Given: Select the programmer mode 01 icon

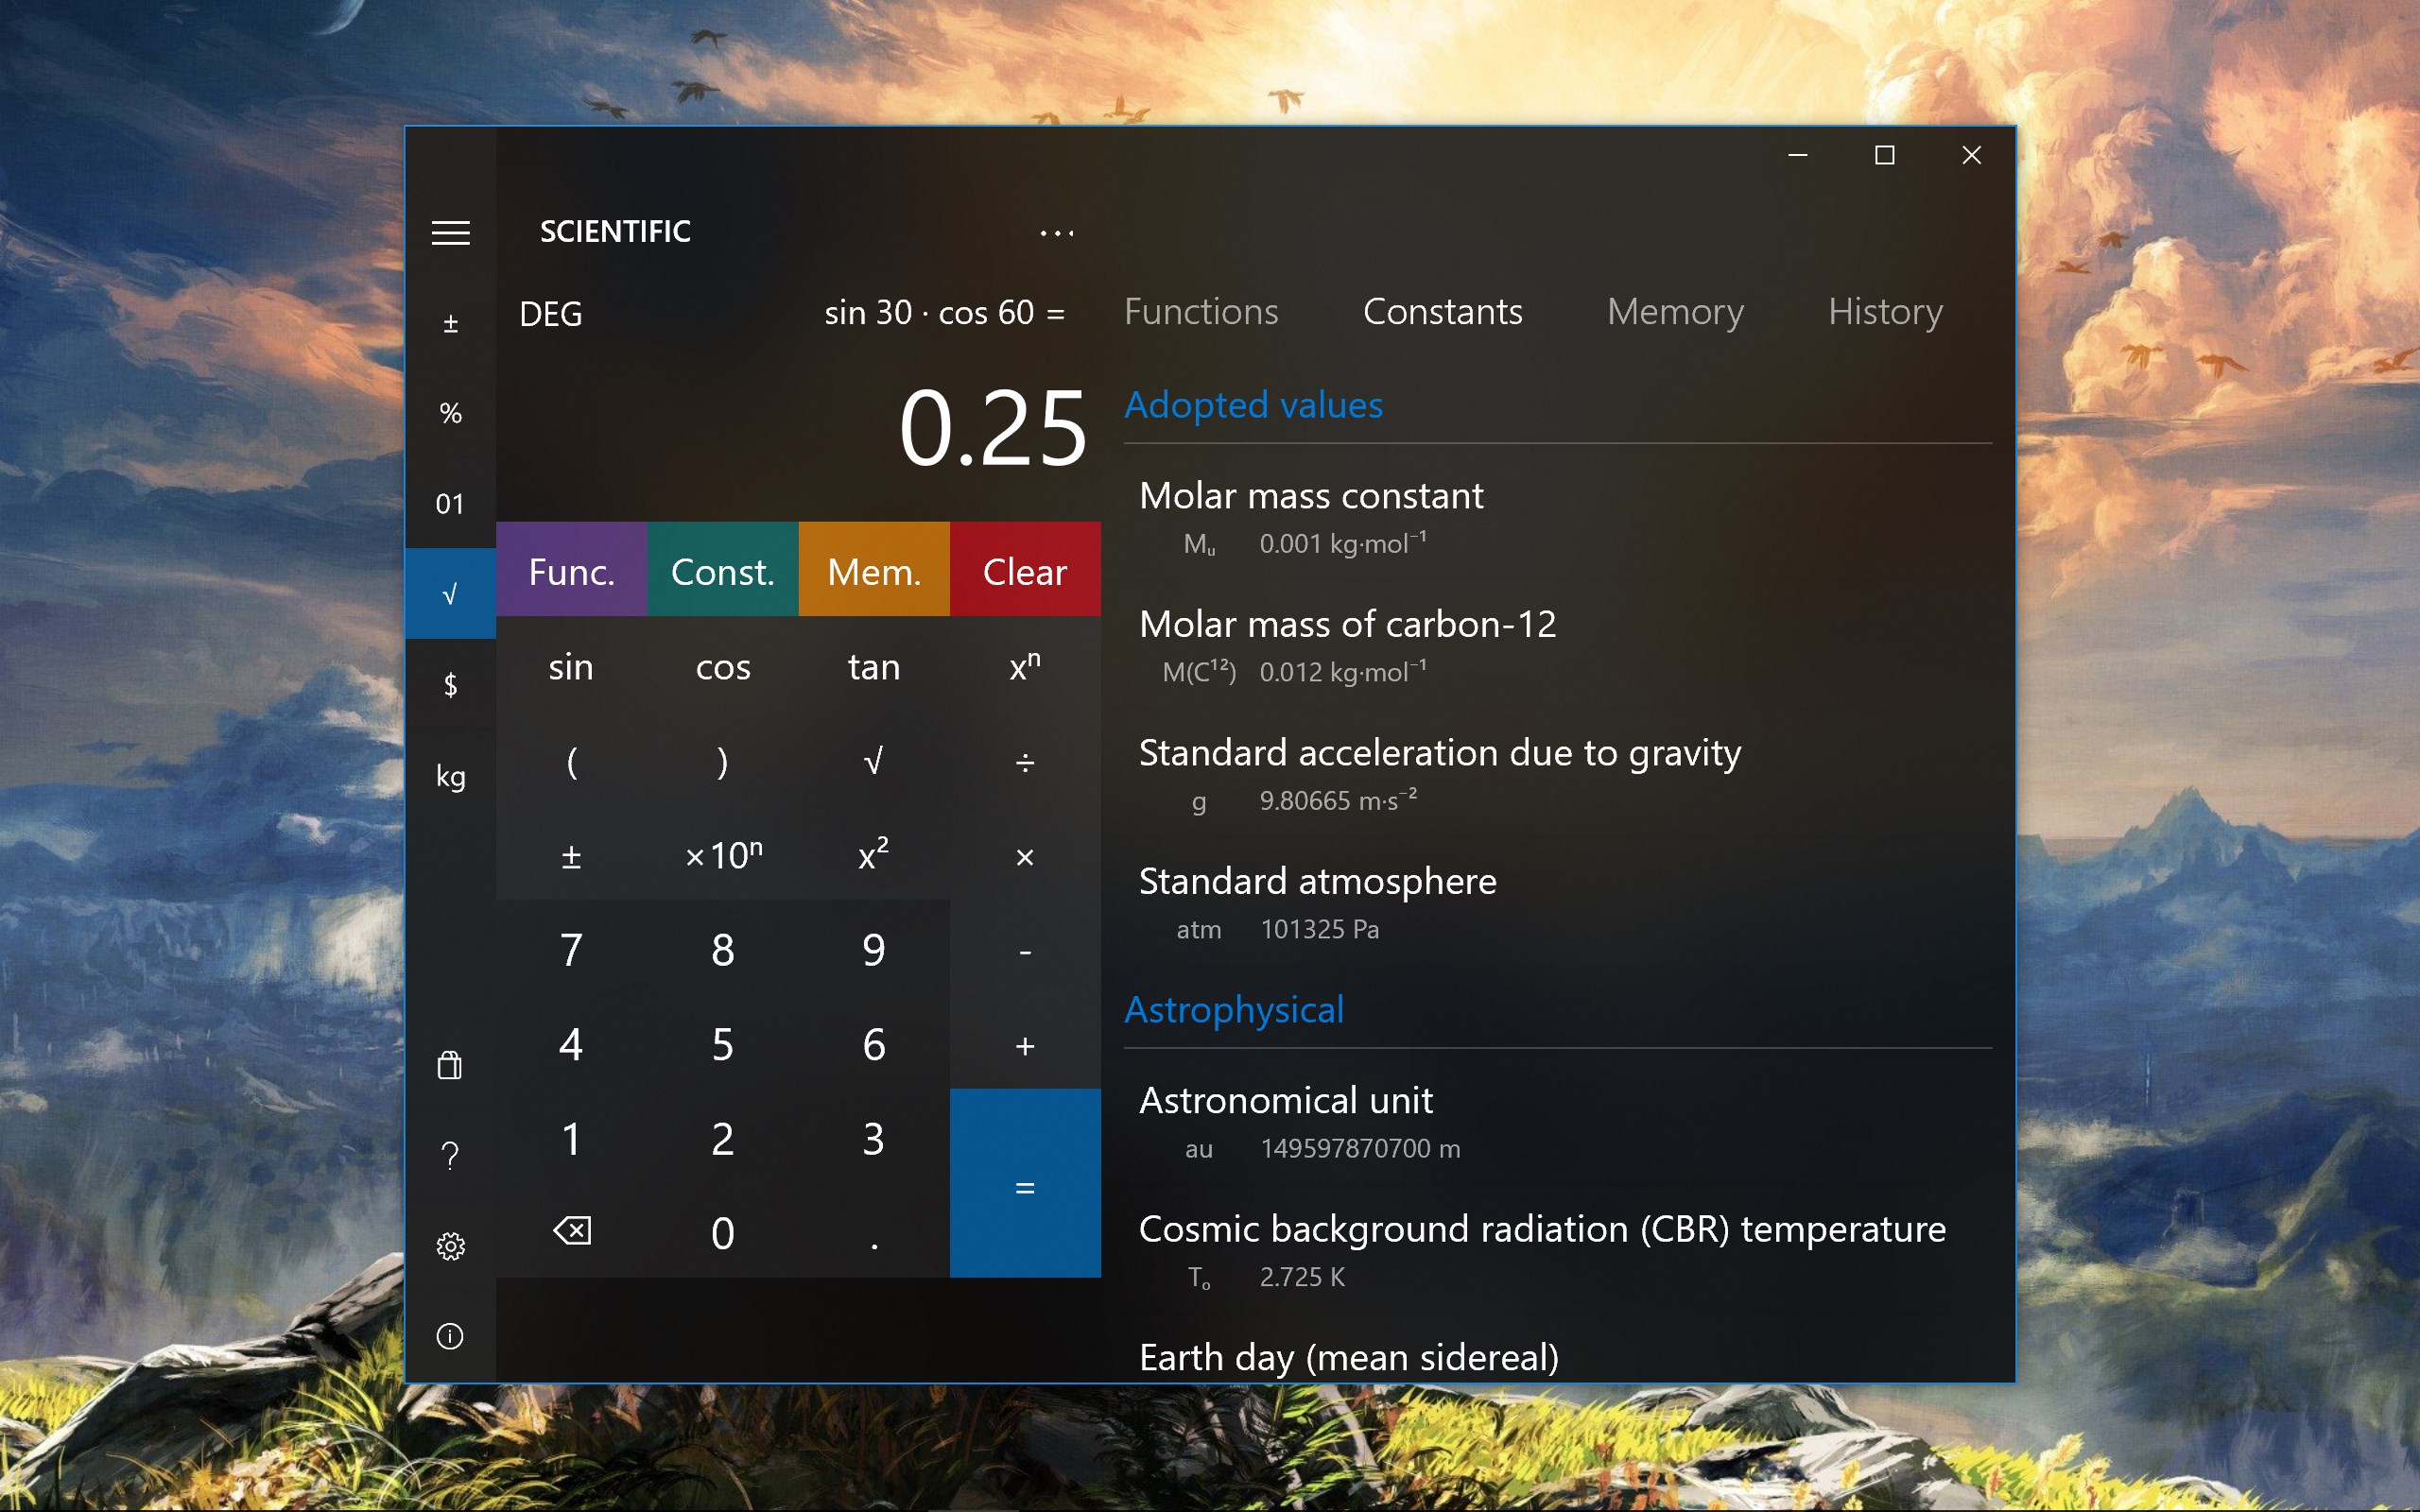Looking at the screenshot, I should (x=449, y=503).
